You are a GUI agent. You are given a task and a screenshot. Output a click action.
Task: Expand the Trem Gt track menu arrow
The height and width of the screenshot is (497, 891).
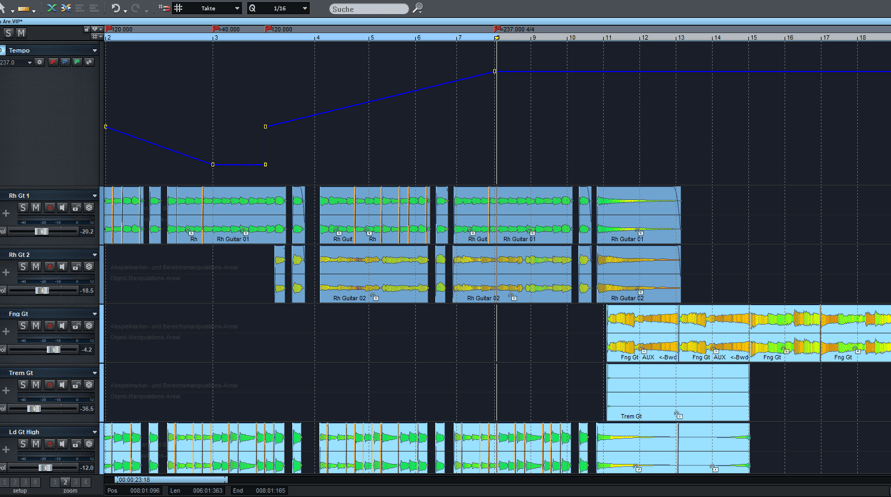click(94, 373)
